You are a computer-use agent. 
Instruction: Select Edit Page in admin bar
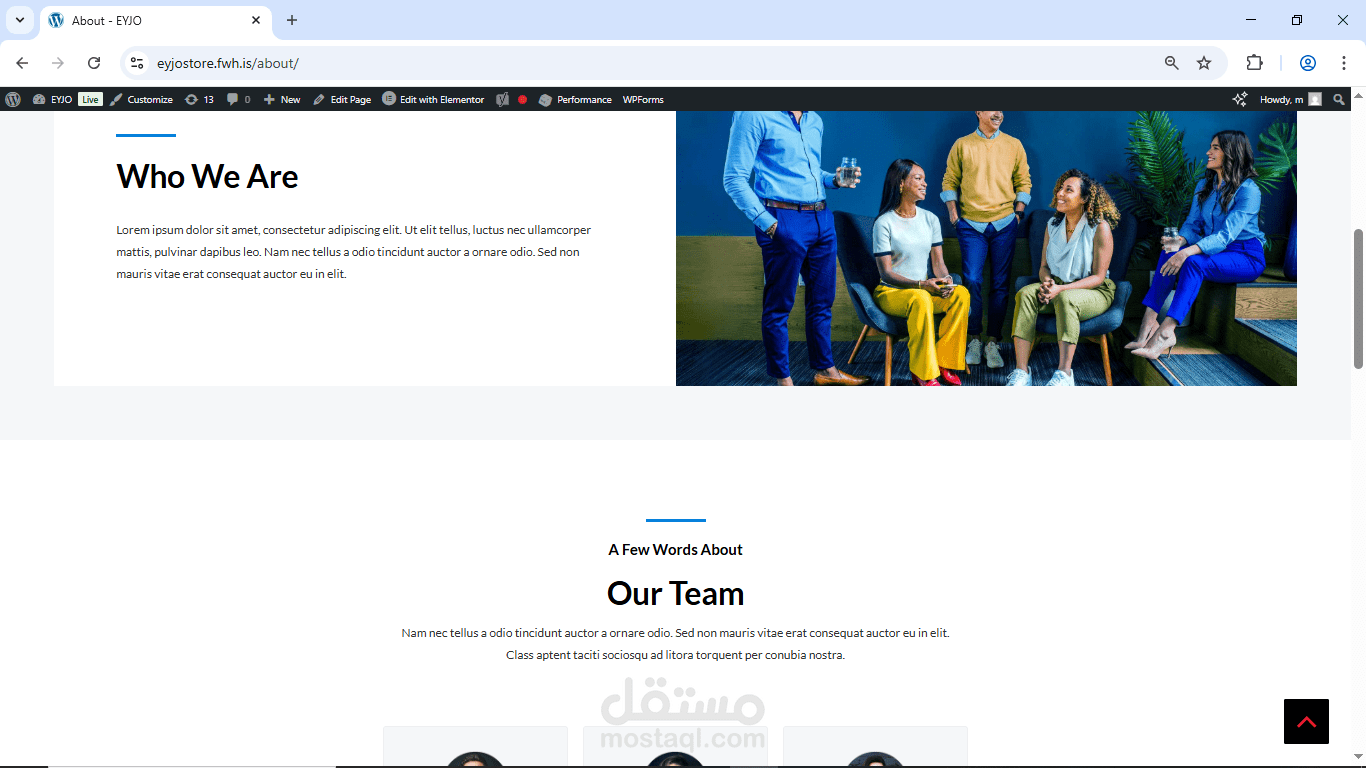tap(342, 99)
